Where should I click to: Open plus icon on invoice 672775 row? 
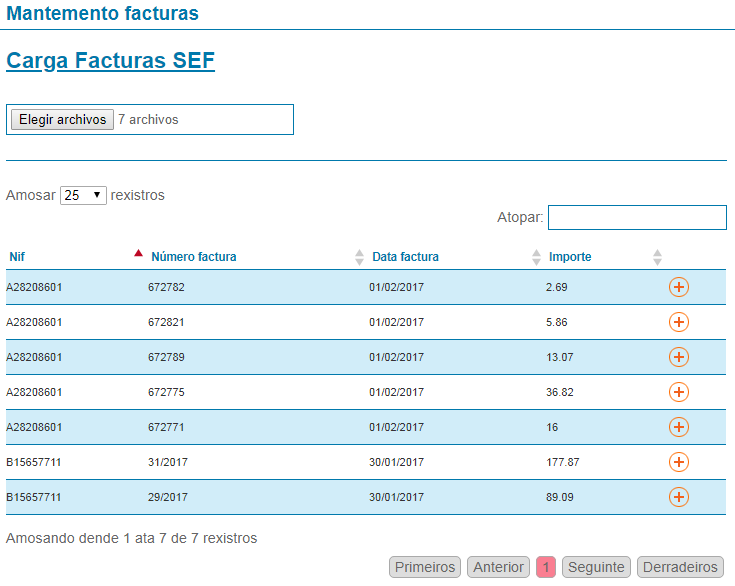click(678, 392)
